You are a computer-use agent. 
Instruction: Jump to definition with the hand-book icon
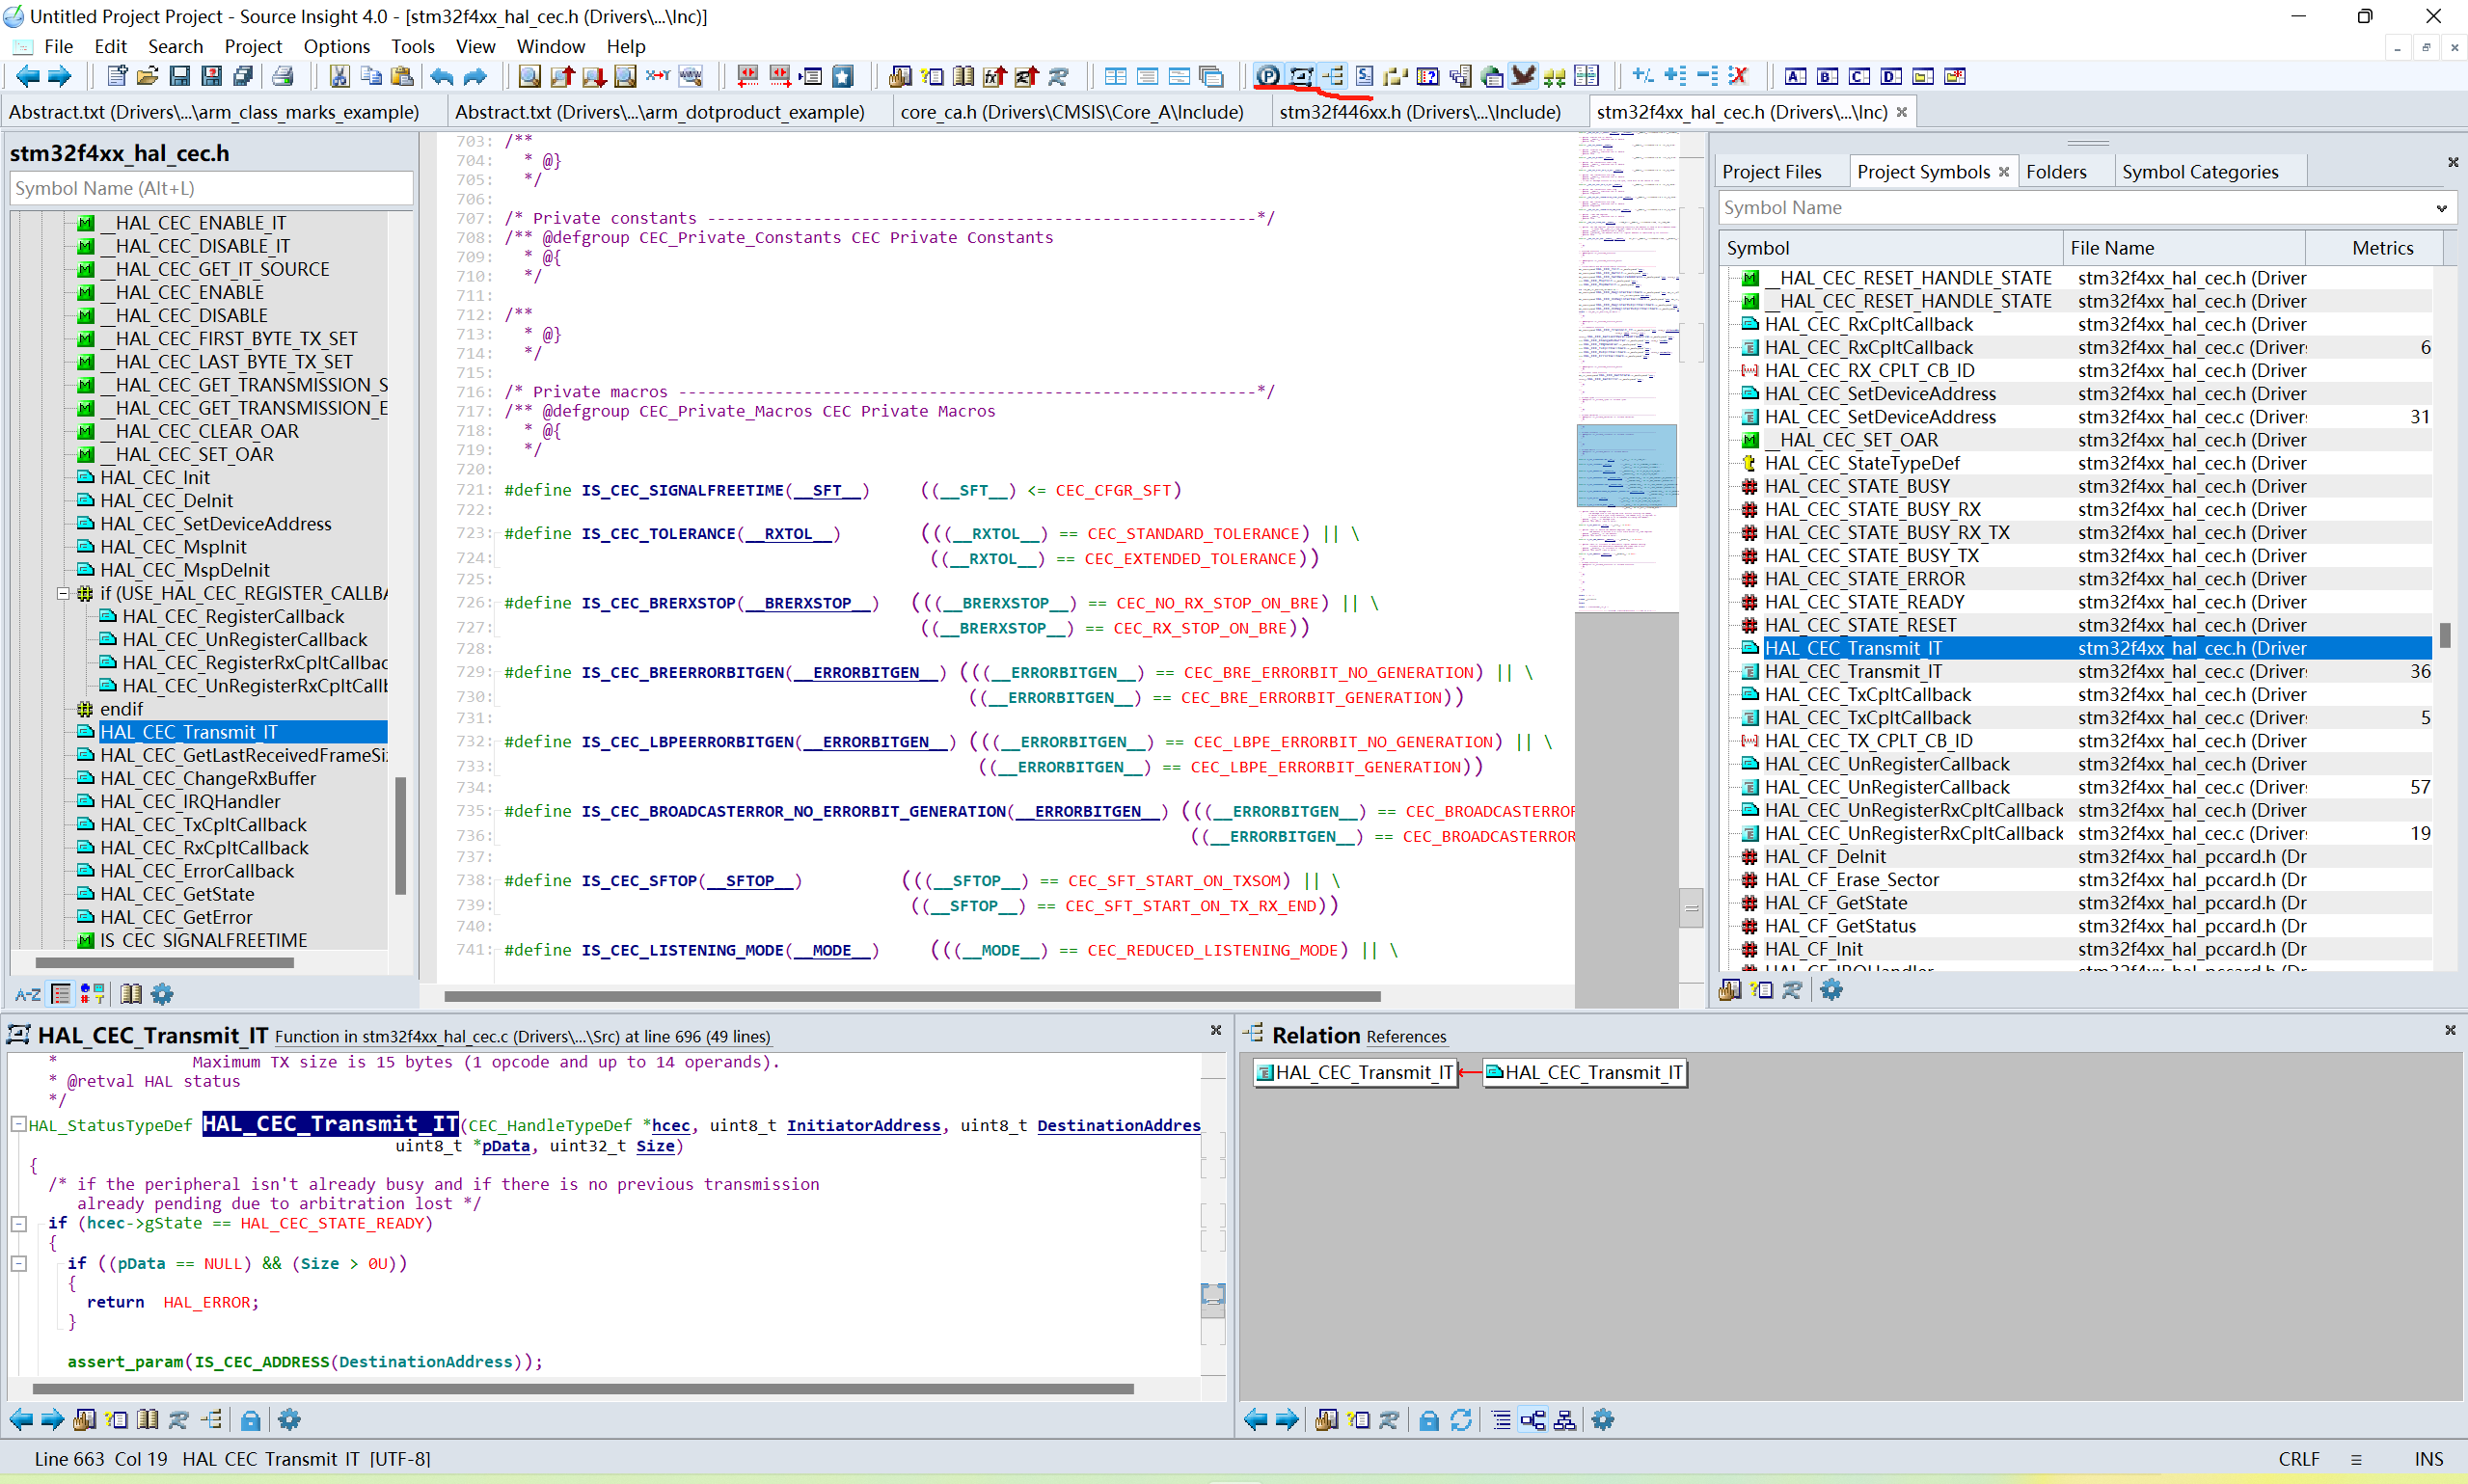[x=900, y=76]
